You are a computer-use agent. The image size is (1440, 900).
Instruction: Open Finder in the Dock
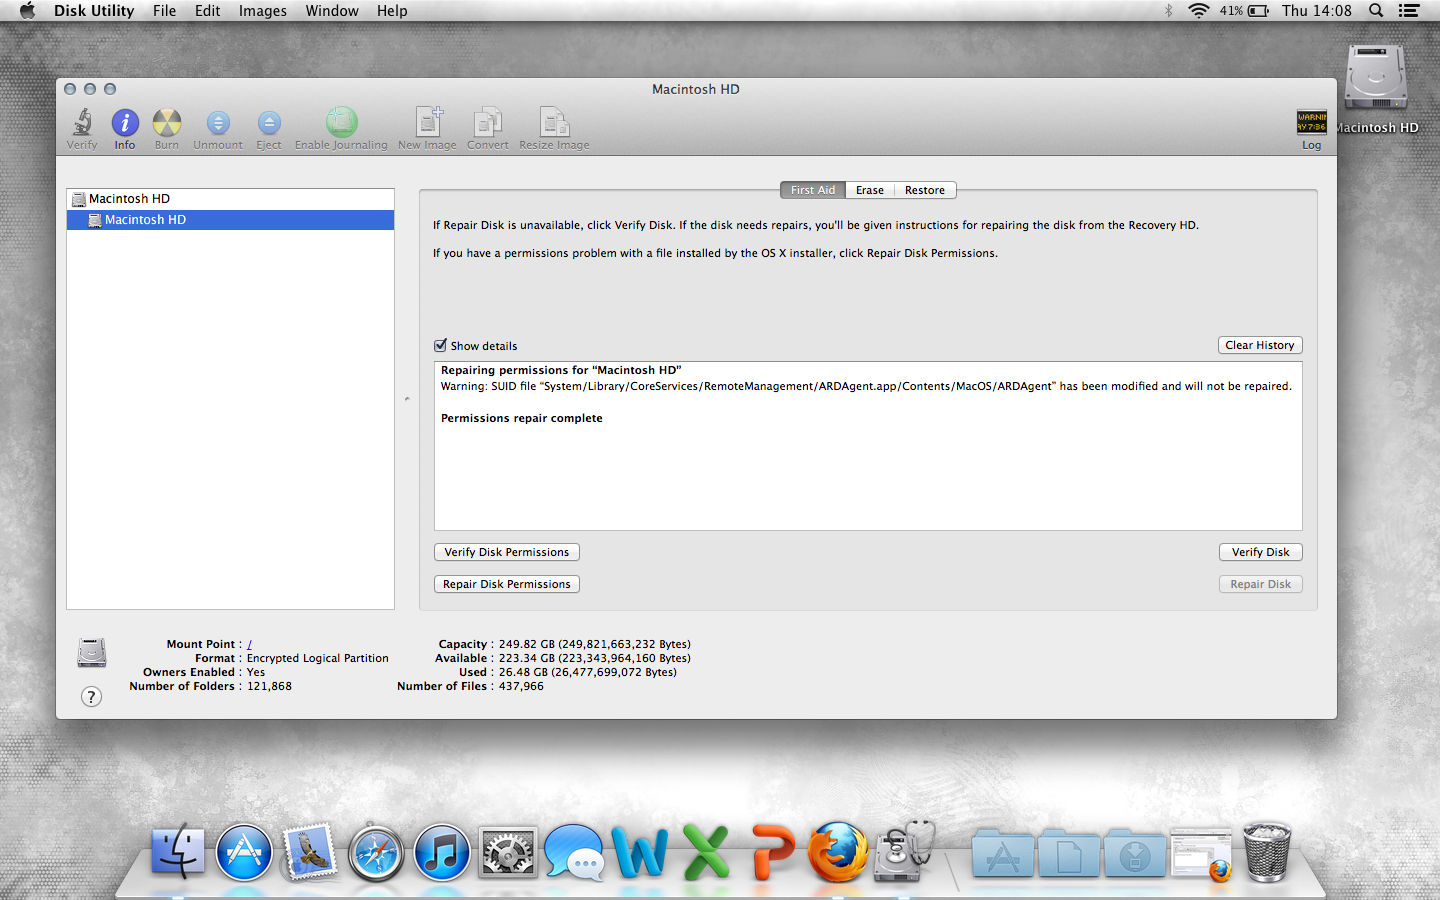tap(178, 852)
